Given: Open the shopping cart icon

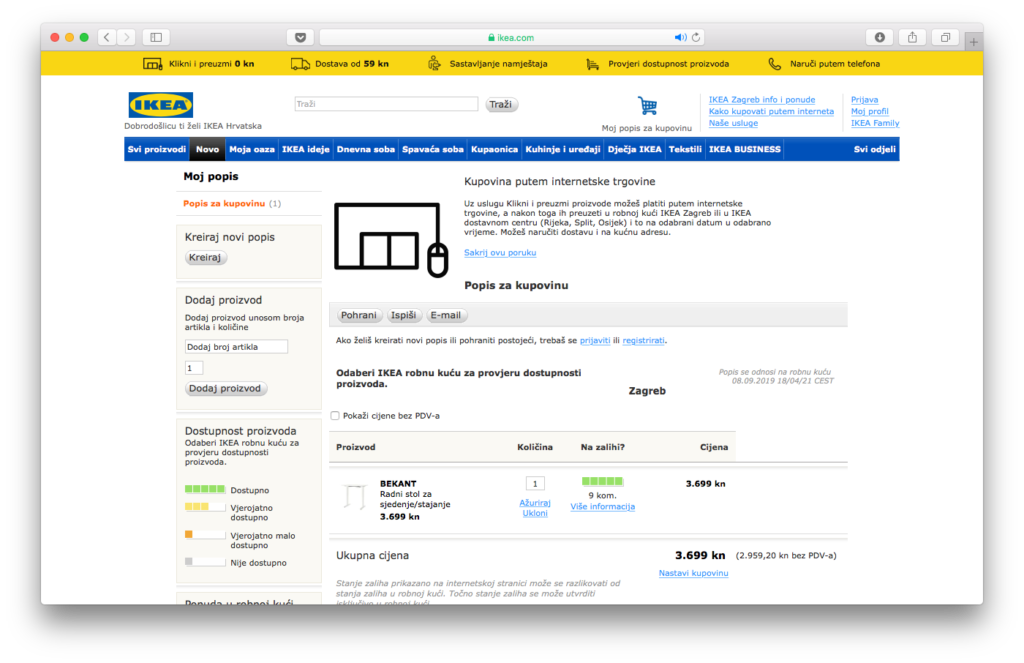Looking at the screenshot, I should point(647,106).
